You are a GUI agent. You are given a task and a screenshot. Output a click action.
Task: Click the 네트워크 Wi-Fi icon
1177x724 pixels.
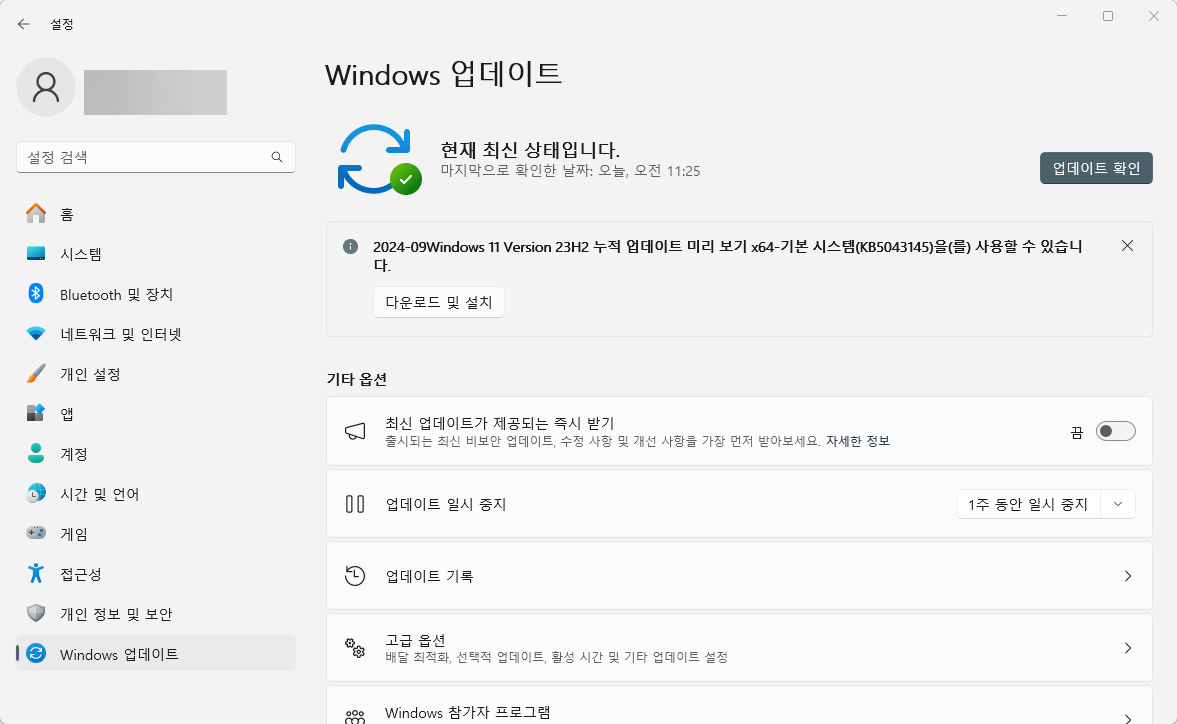tap(36, 333)
